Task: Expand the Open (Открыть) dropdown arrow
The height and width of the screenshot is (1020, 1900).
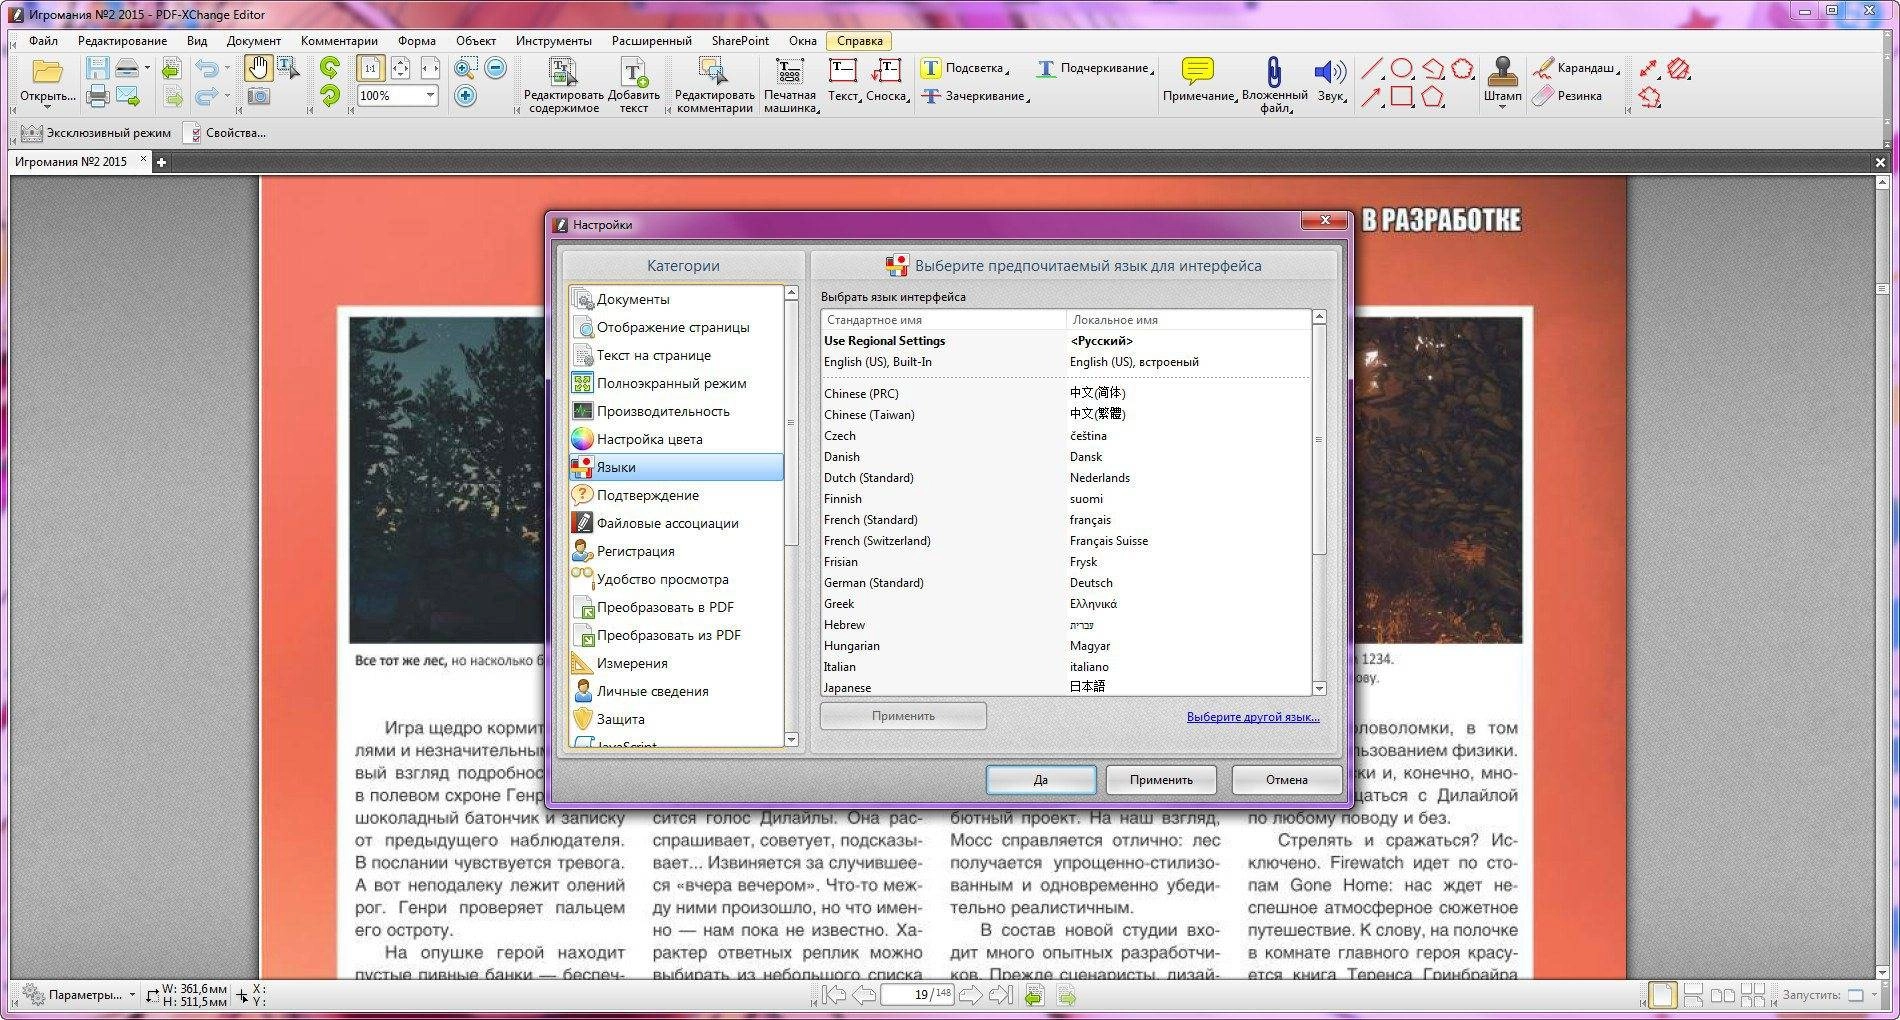Action: point(46,107)
